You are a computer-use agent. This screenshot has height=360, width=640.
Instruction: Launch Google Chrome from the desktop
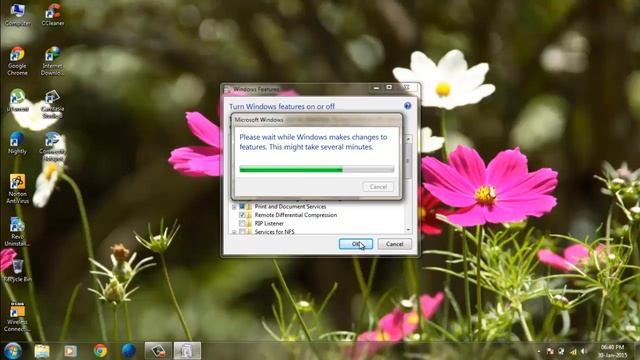tap(18, 61)
